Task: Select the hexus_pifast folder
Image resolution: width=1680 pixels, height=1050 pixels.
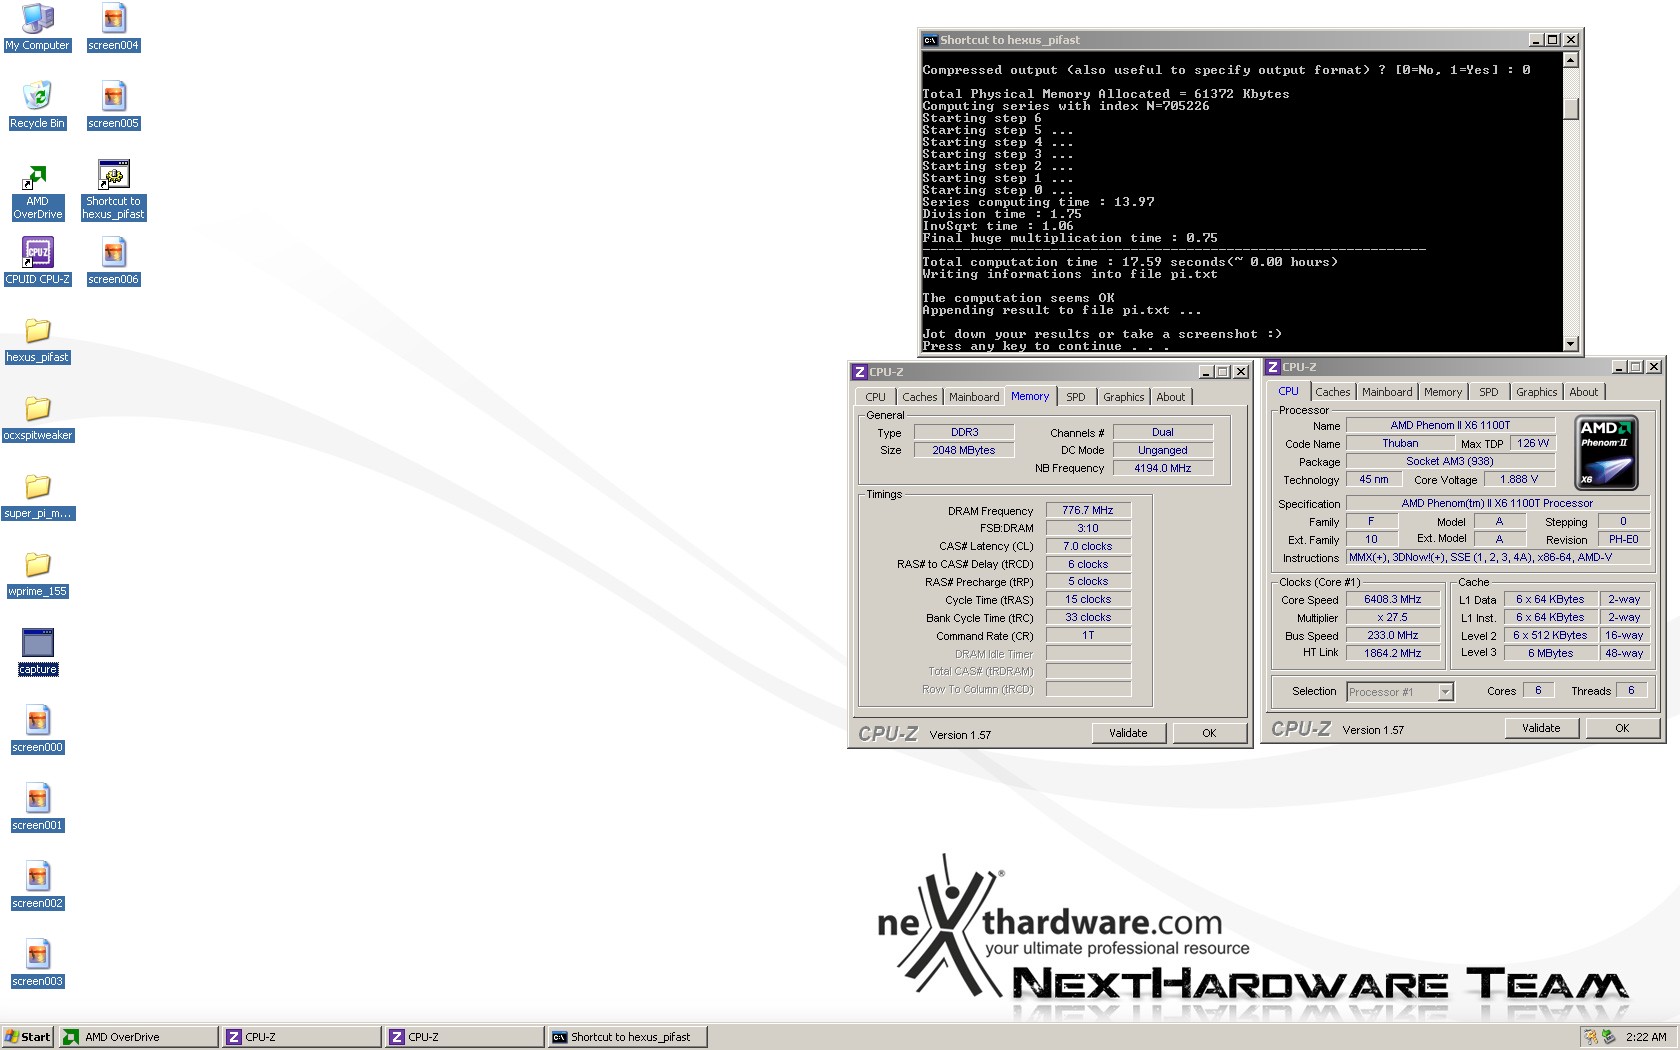Action: click(x=37, y=339)
